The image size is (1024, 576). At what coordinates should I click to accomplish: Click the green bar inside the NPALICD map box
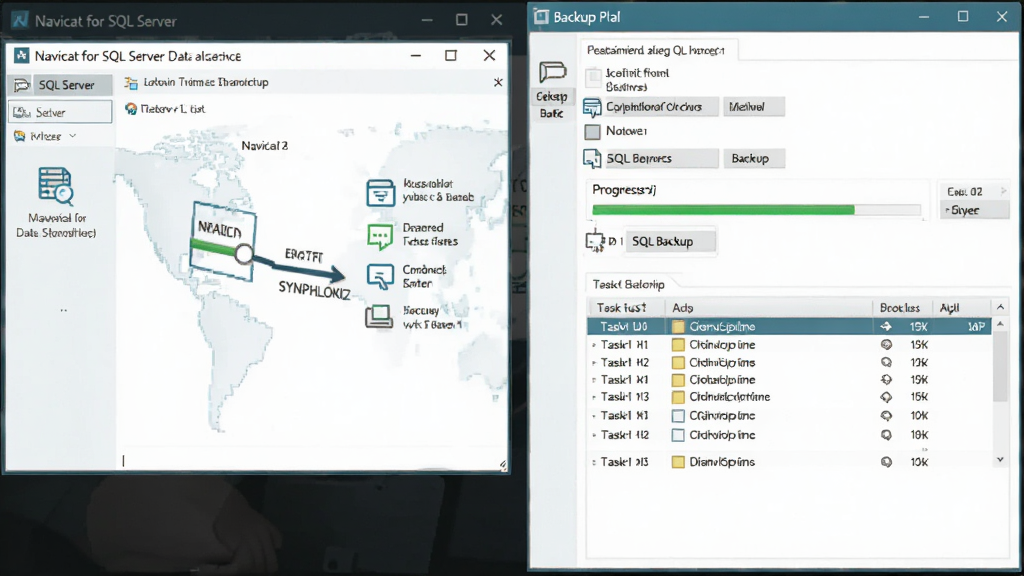tap(213, 248)
